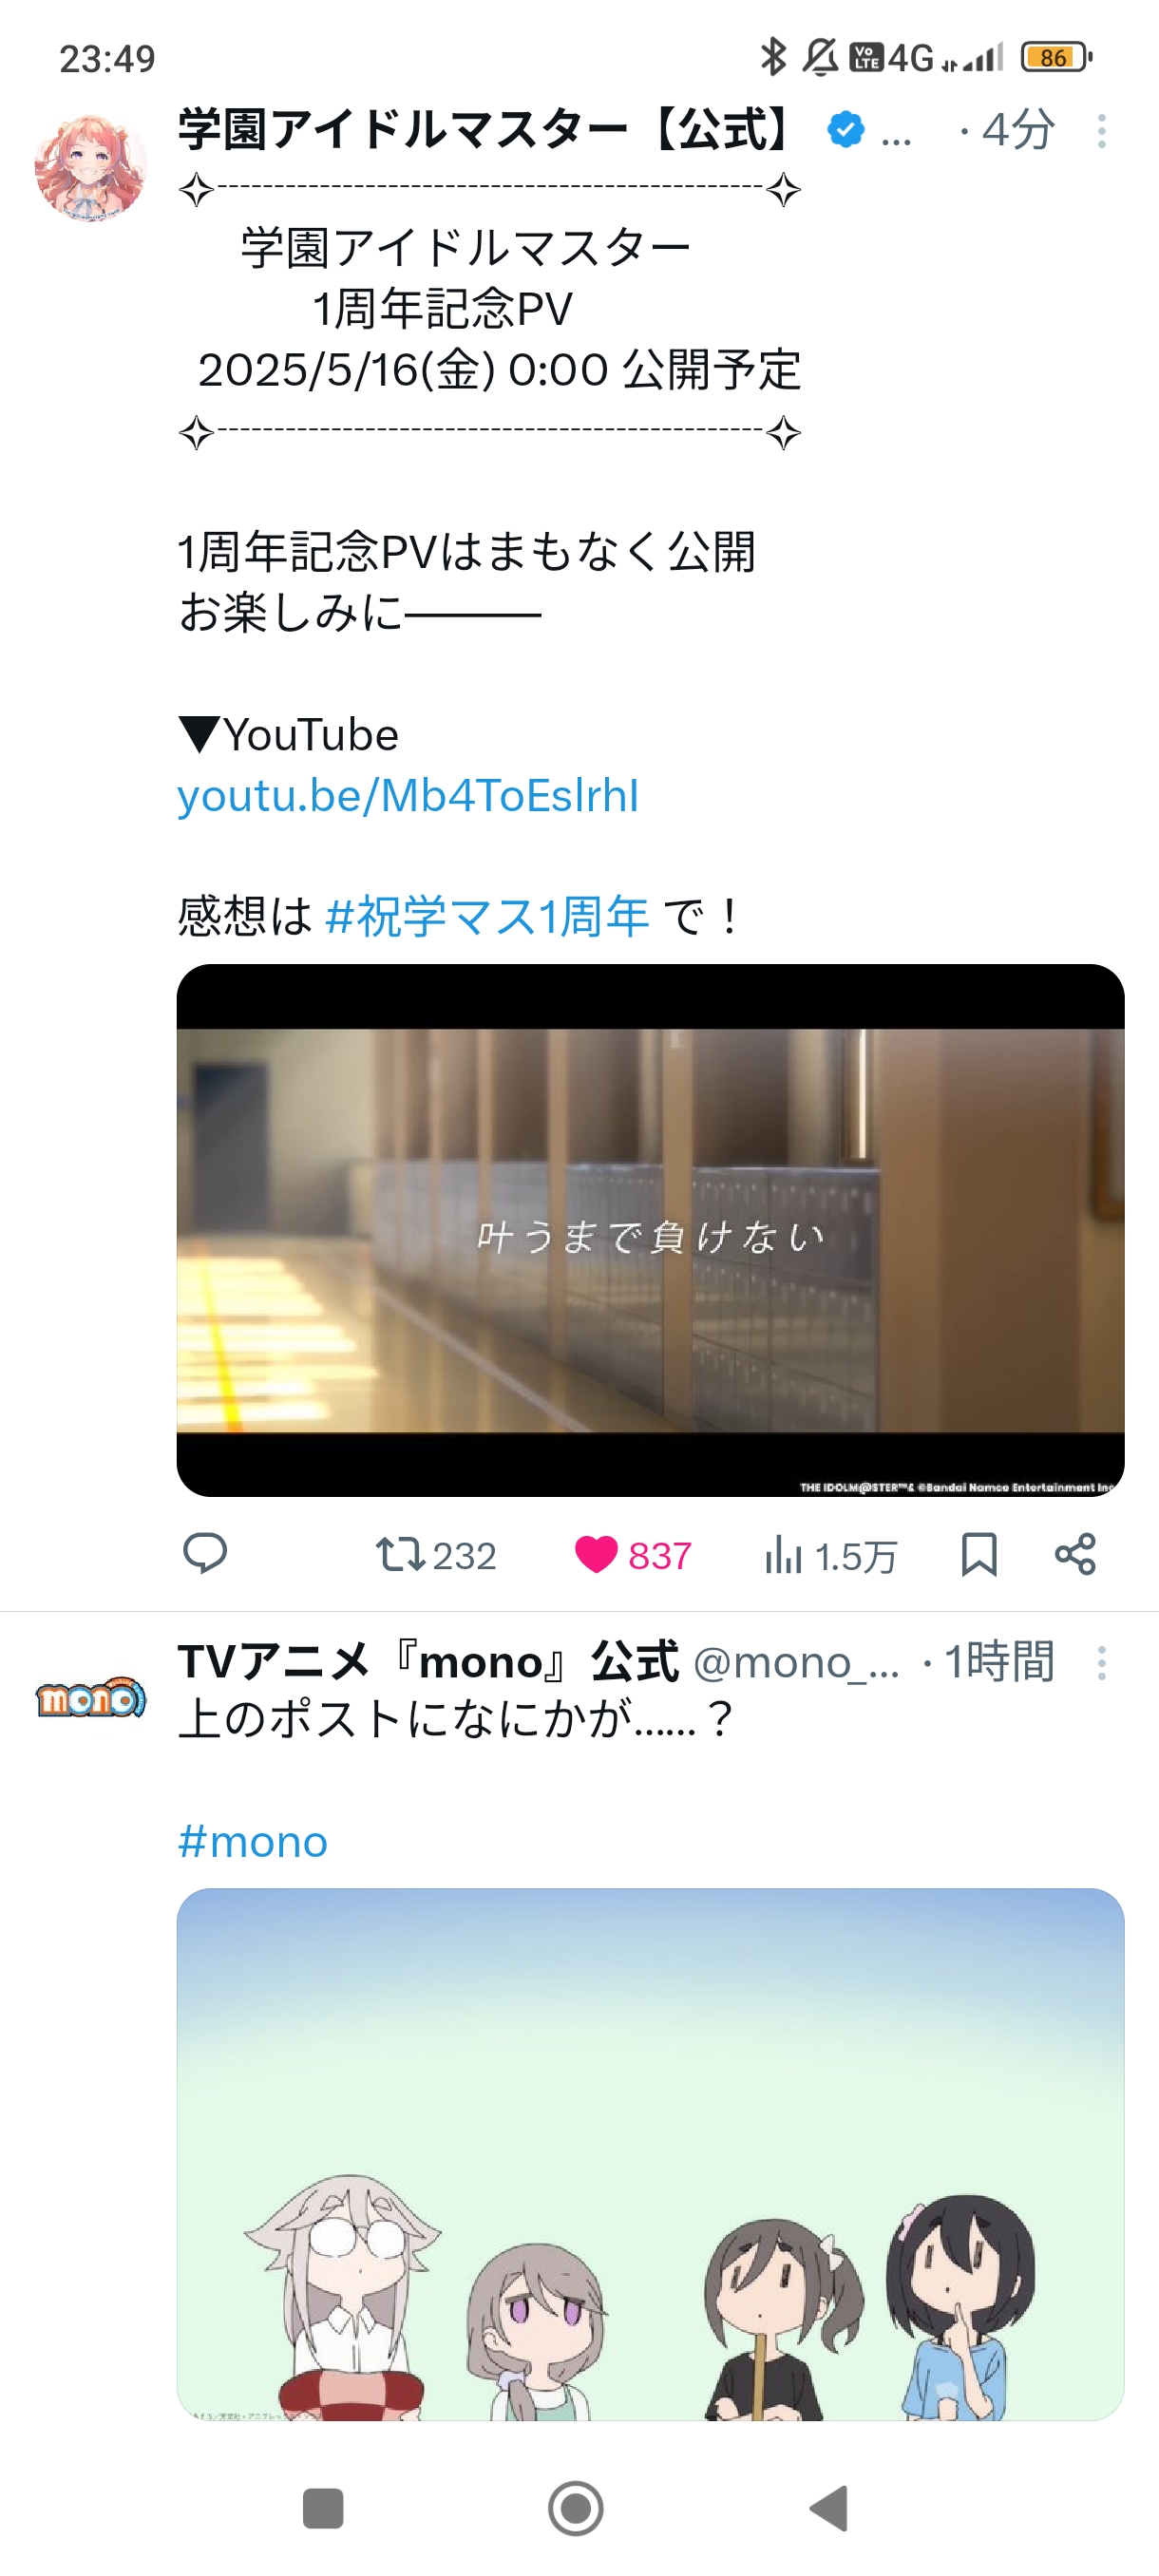Open the mono anime profile avatar

[x=90, y=1697]
